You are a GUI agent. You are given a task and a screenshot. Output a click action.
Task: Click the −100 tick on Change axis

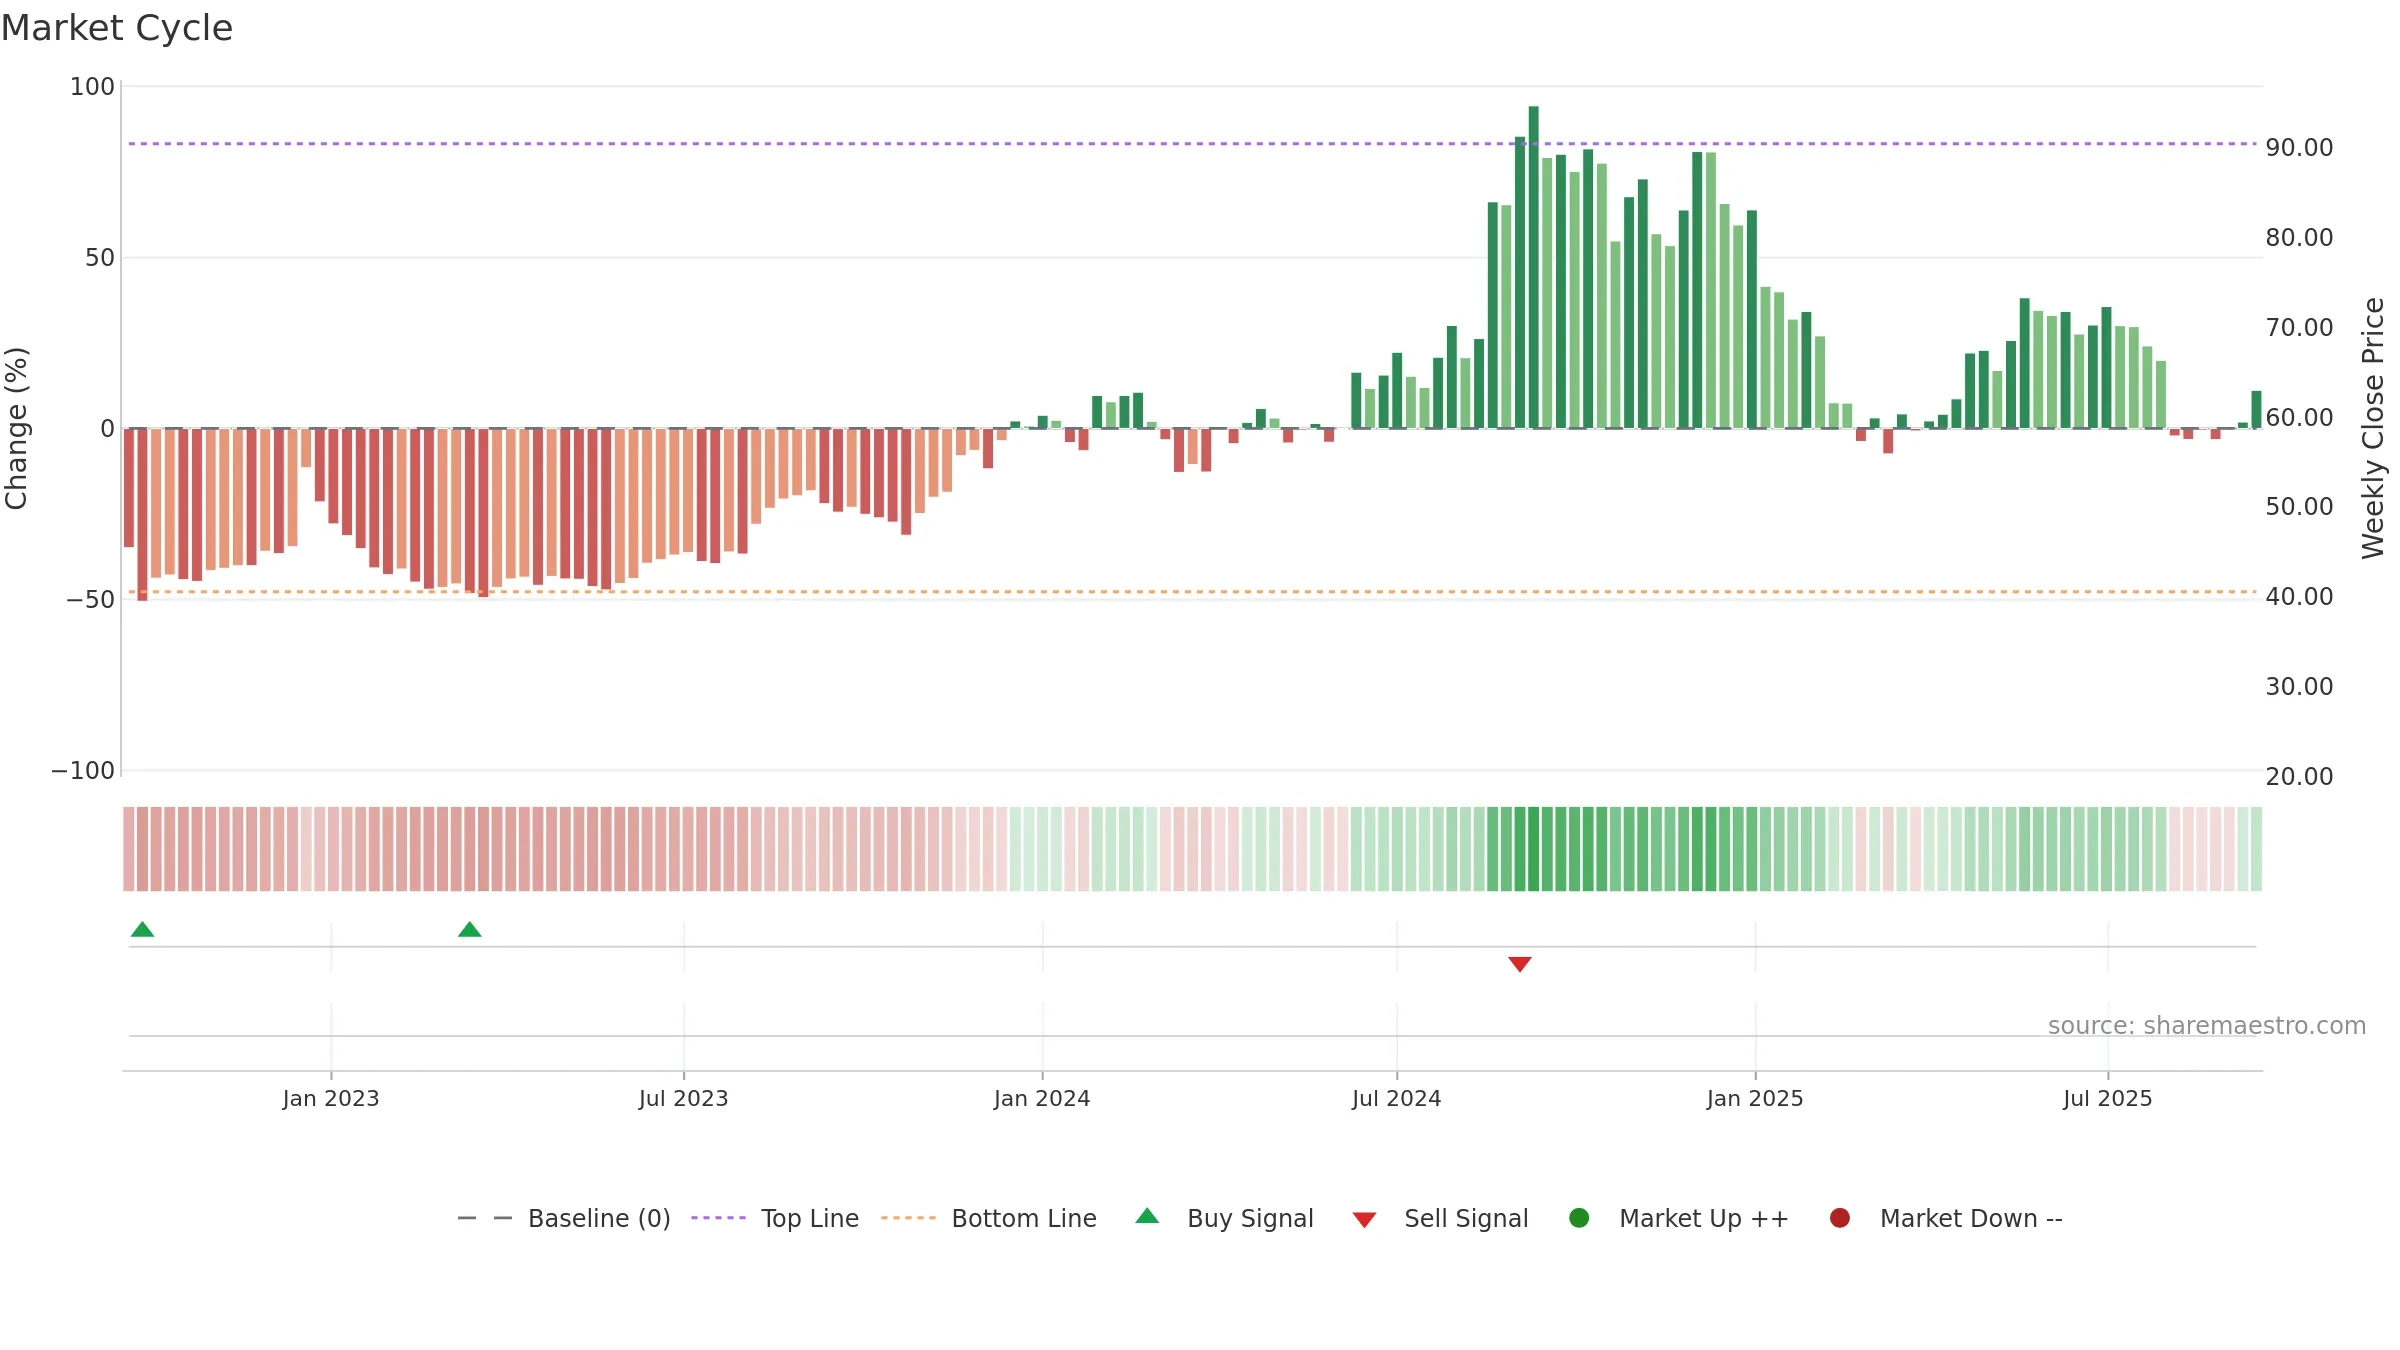pyautogui.click(x=83, y=771)
